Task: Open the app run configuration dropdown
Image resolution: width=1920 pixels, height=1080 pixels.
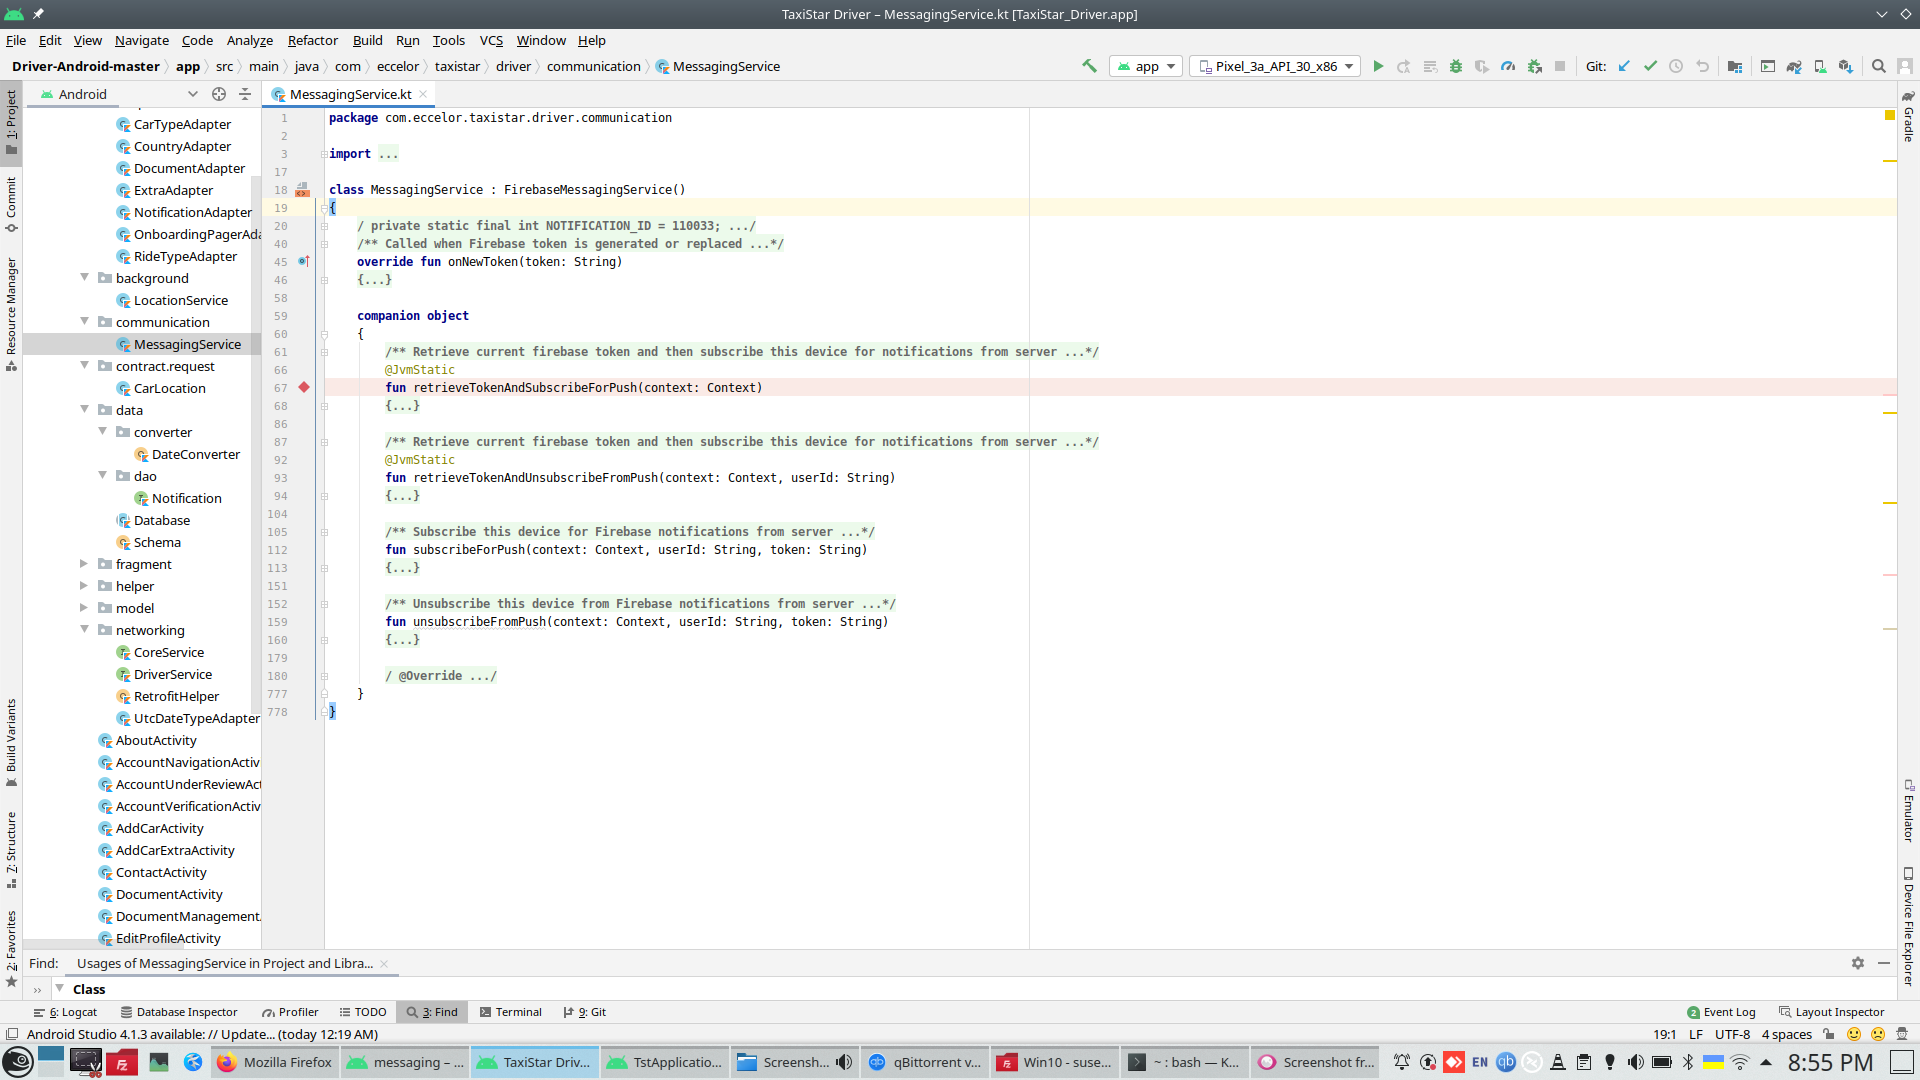Action: [x=1146, y=67]
